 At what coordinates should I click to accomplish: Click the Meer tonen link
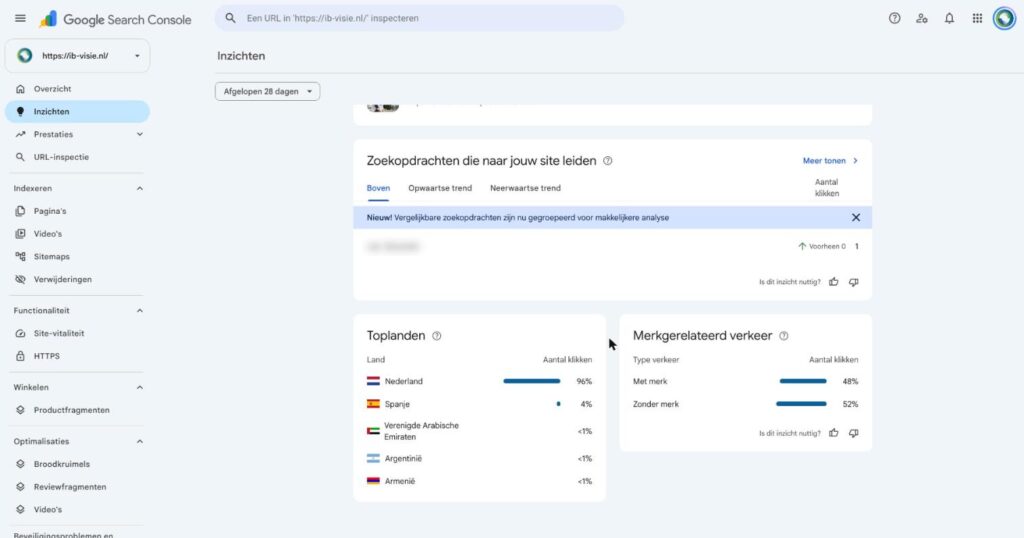[830, 161]
